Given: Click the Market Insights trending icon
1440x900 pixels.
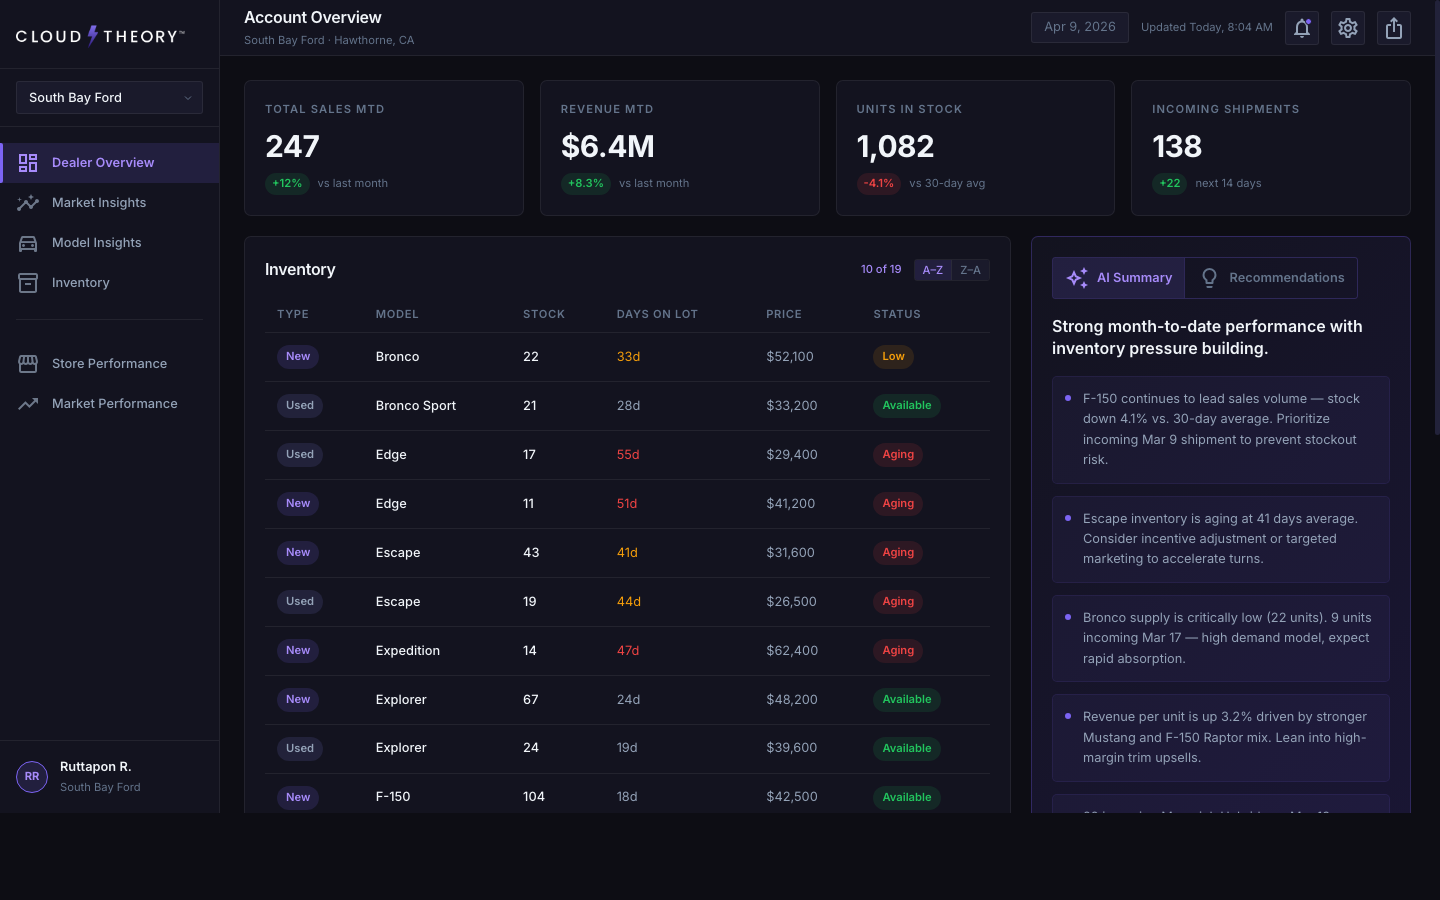Looking at the screenshot, I should [x=28, y=202].
